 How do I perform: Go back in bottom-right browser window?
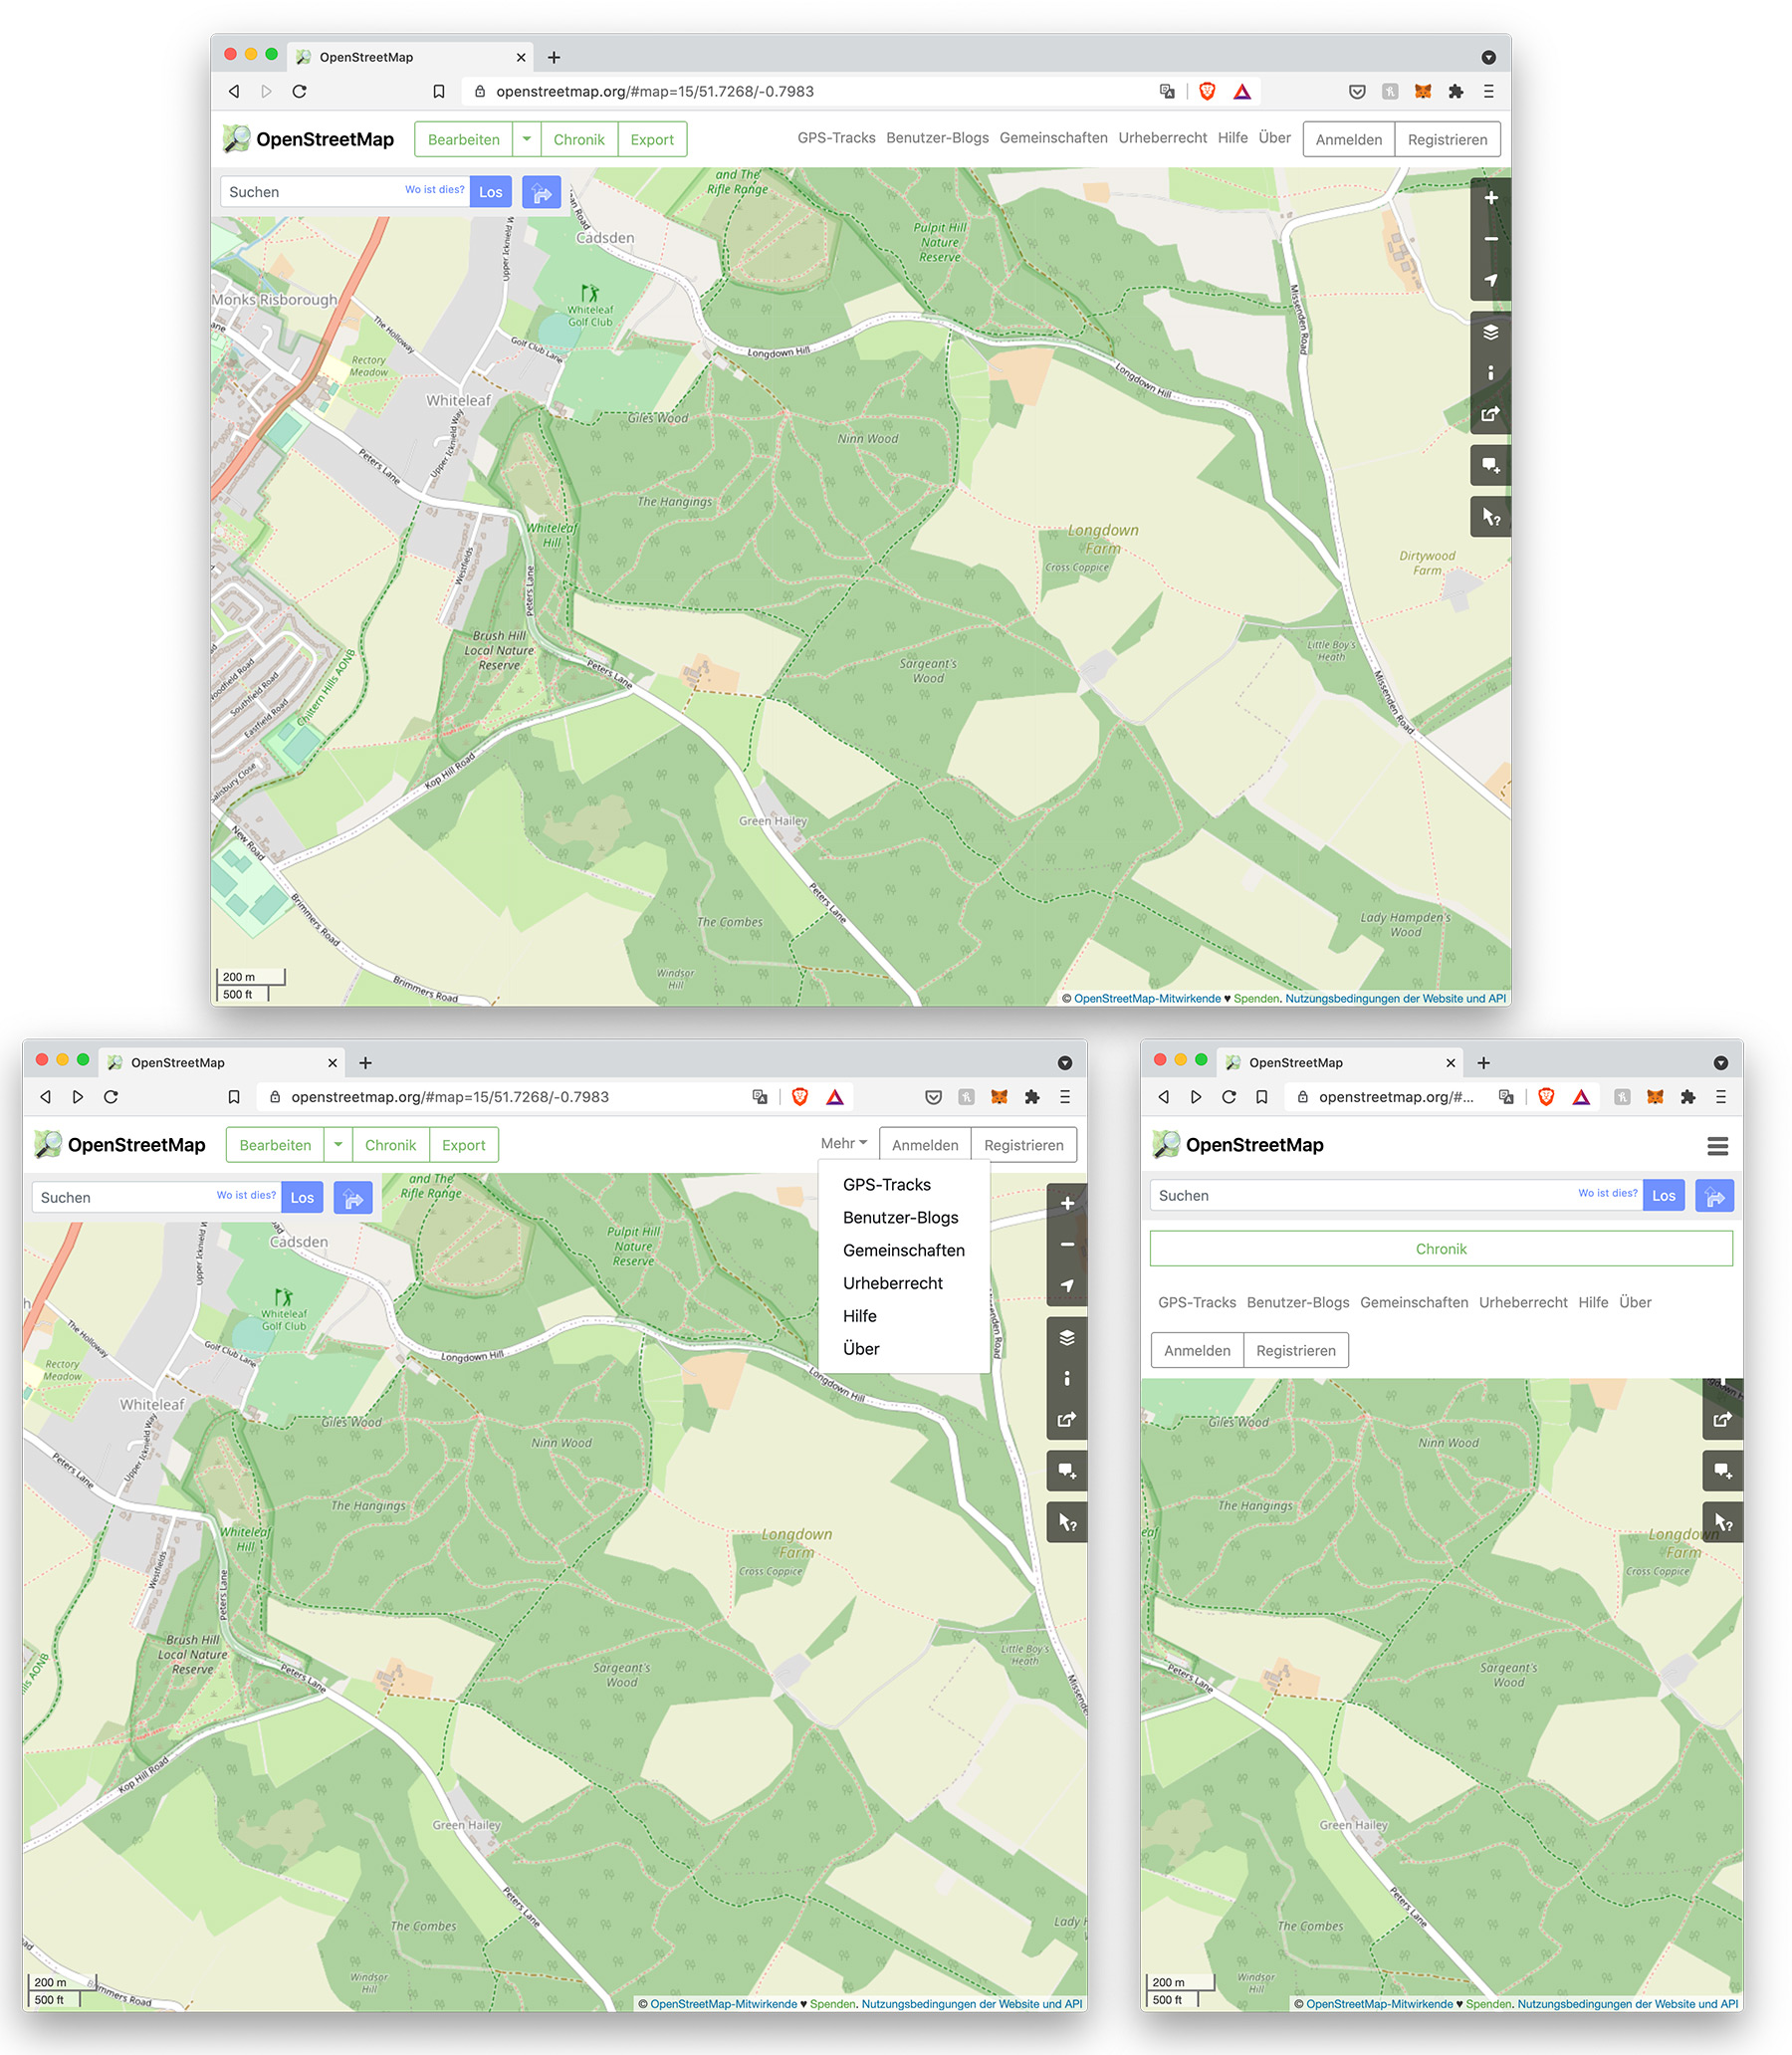tap(1163, 1097)
